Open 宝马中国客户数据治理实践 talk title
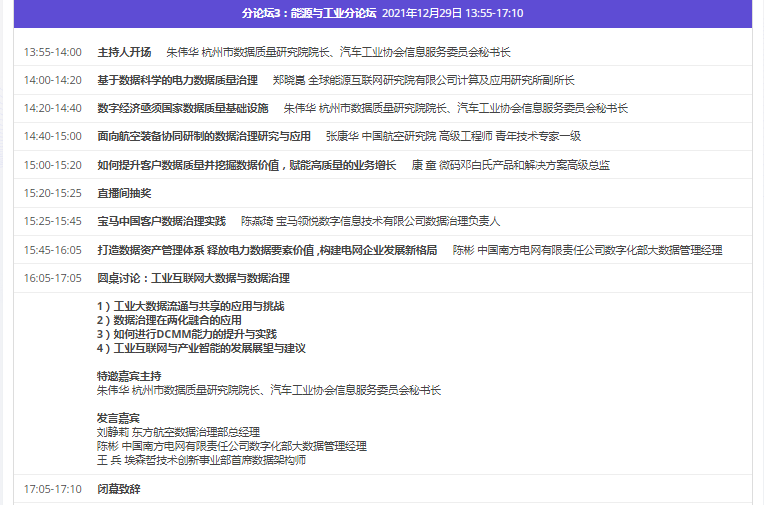Image resolution: width=764 pixels, height=505 pixels. coord(161,221)
